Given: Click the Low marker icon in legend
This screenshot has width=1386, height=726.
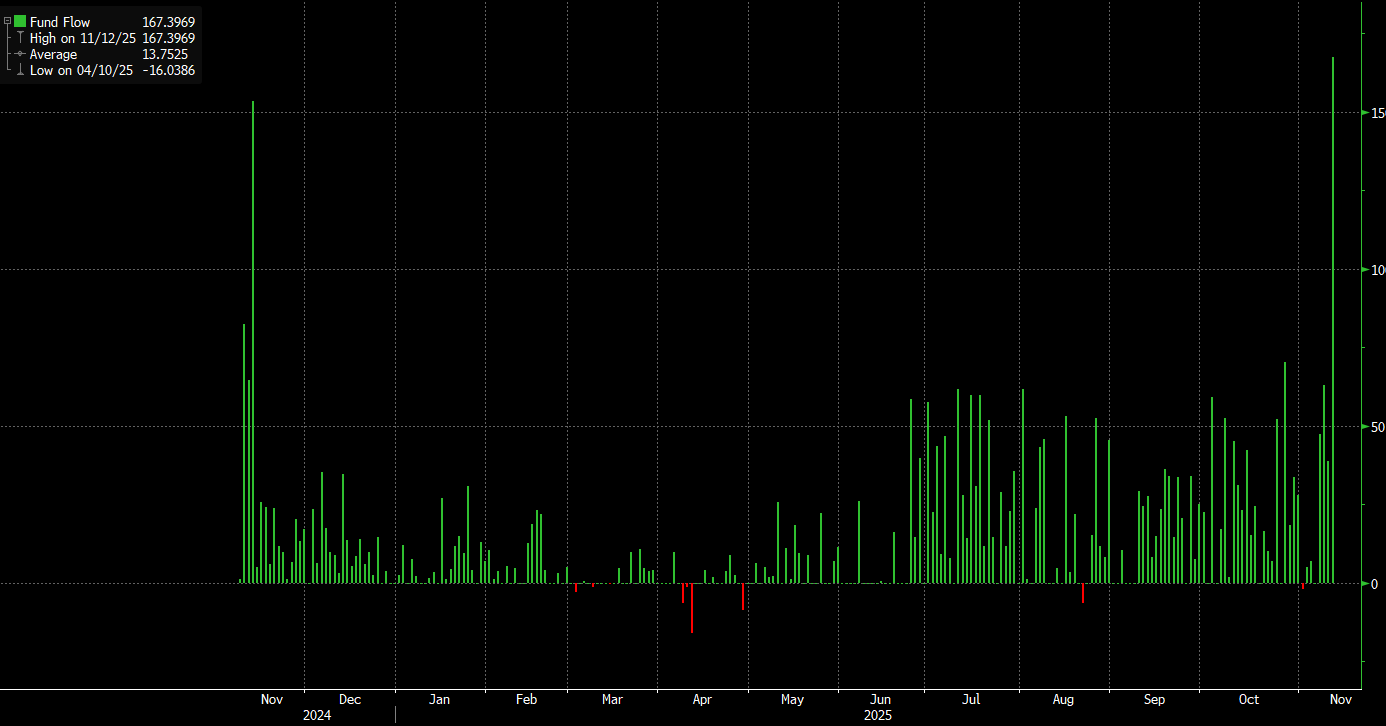Looking at the screenshot, I should (x=20, y=70).
